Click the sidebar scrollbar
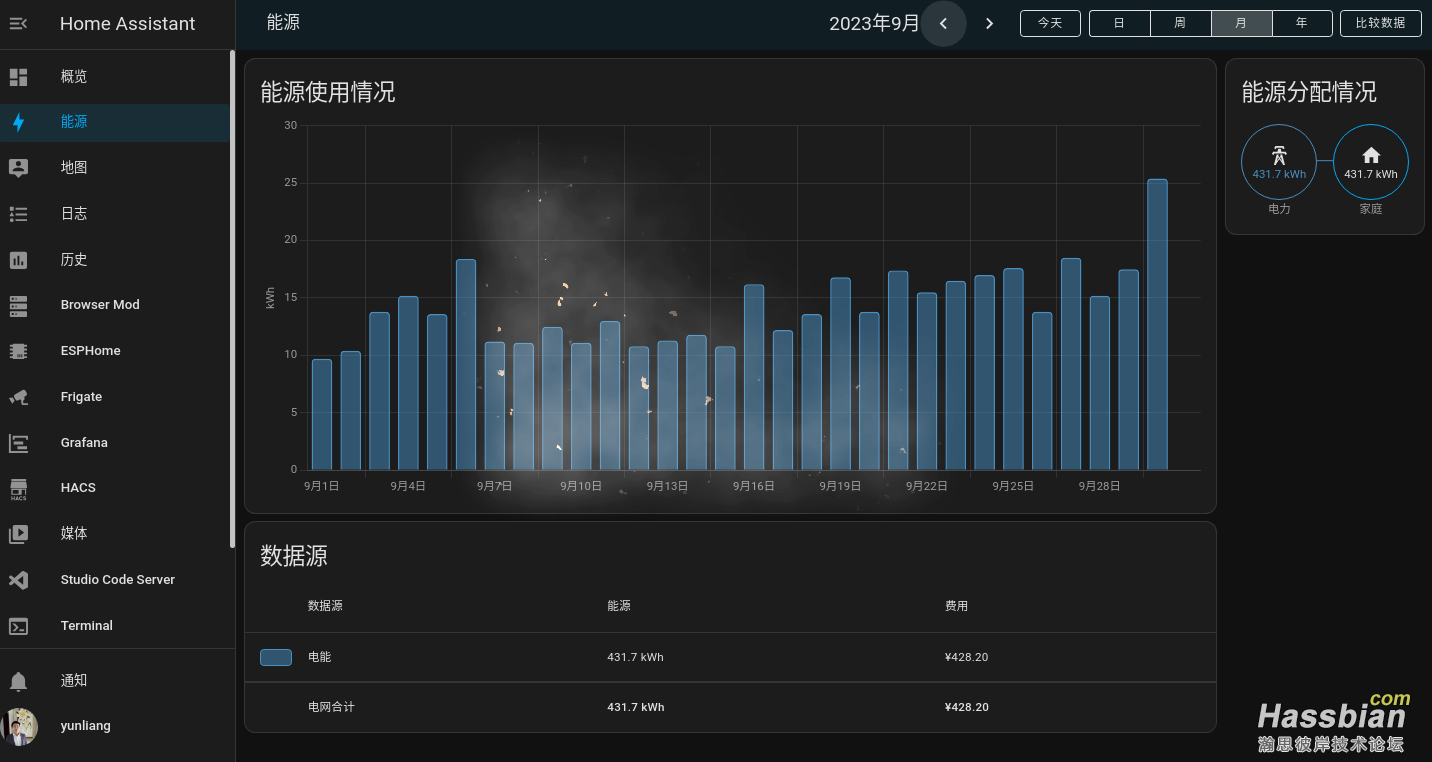The height and width of the screenshot is (762, 1432). click(x=232, y=299)
